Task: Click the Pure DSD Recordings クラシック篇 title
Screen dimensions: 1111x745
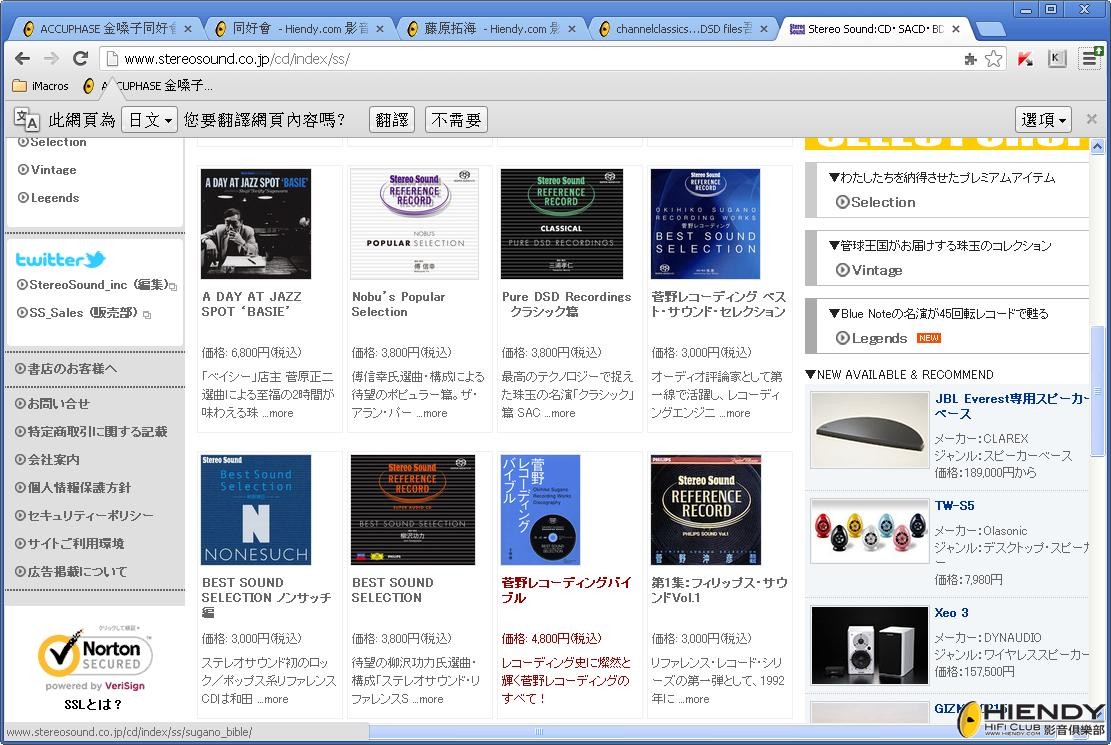Action: [566, 304]
